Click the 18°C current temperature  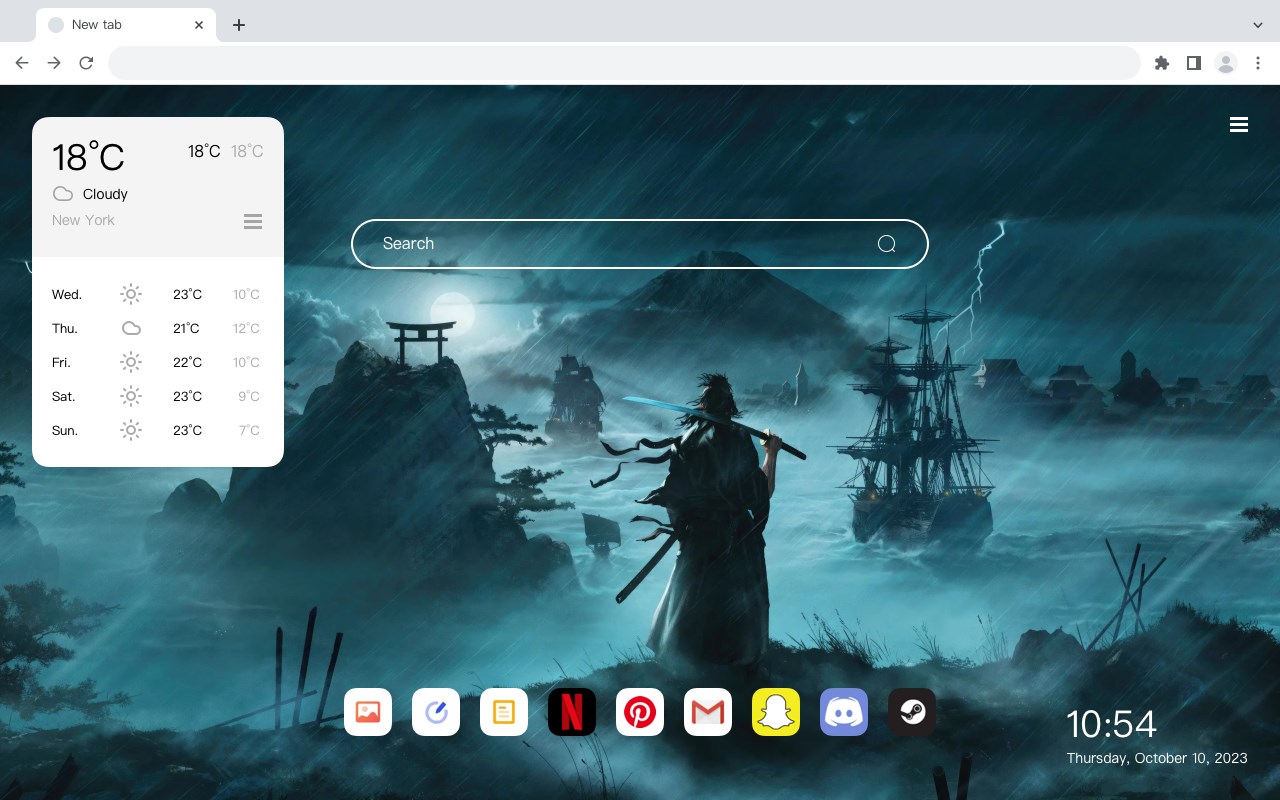88,157
